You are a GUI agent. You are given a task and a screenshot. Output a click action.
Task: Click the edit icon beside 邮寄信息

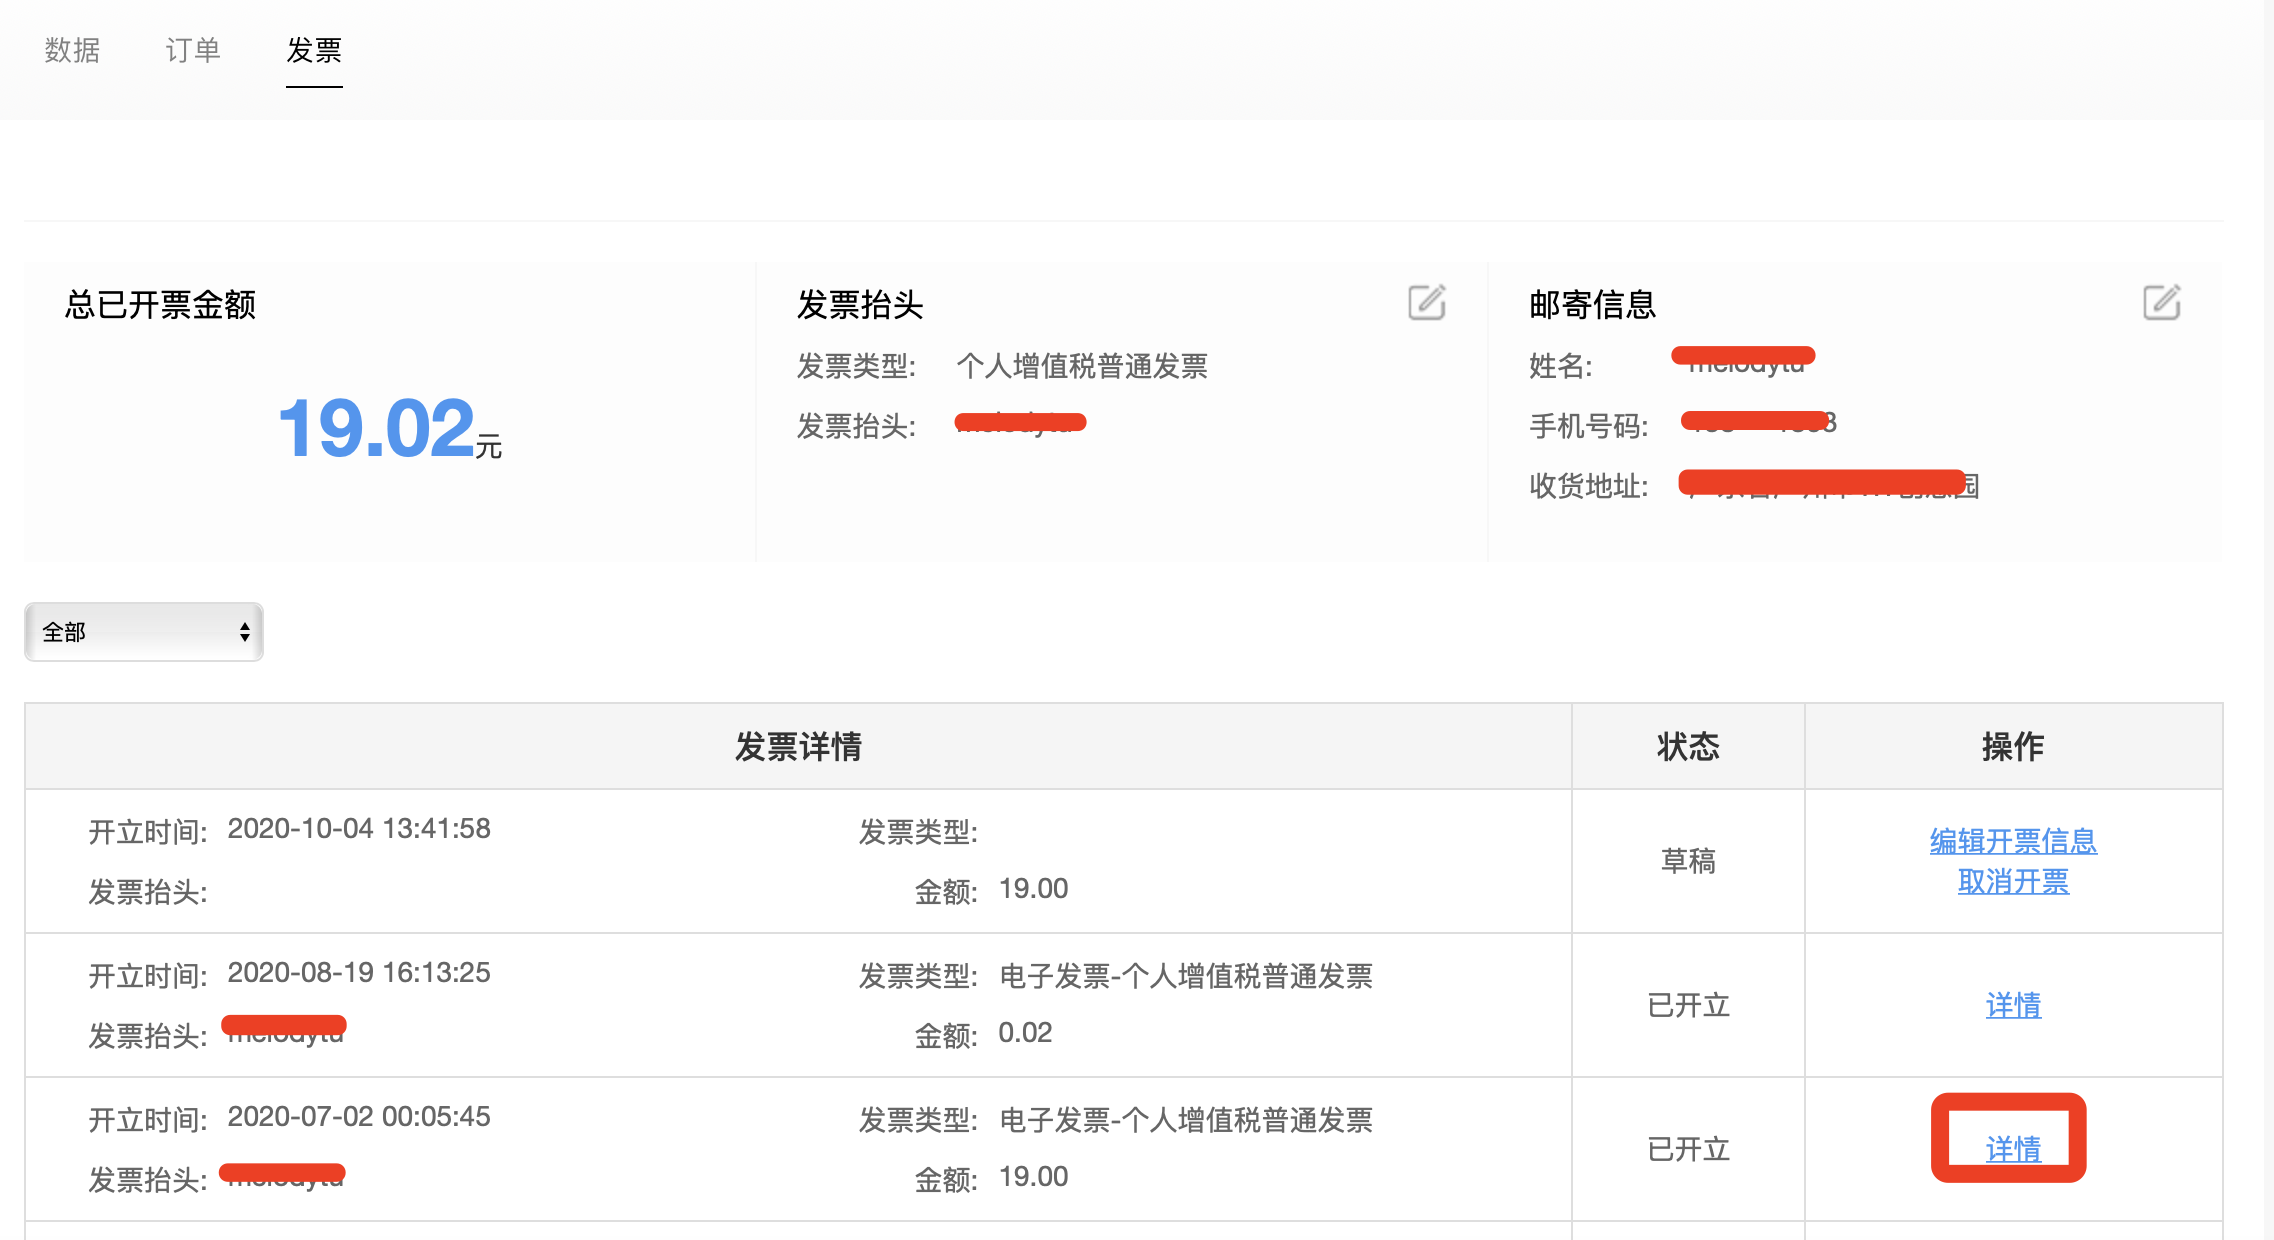pos(2161,302)
